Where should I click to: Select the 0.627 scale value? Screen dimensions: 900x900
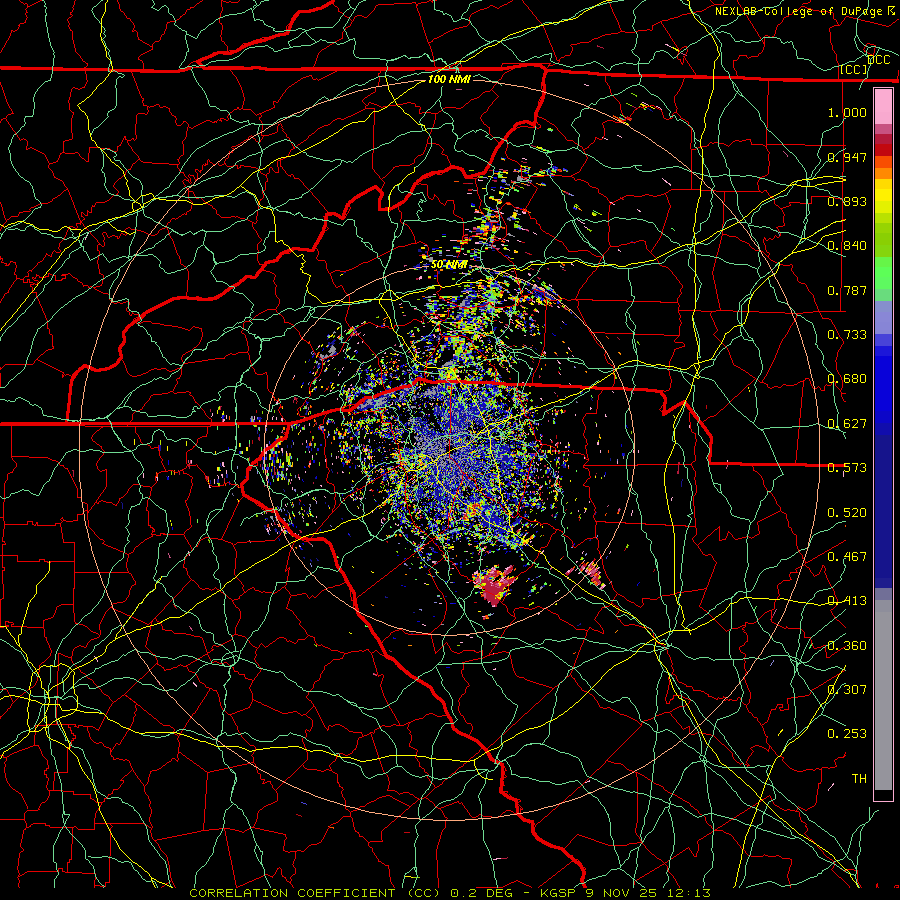click(x=847, y=424)
